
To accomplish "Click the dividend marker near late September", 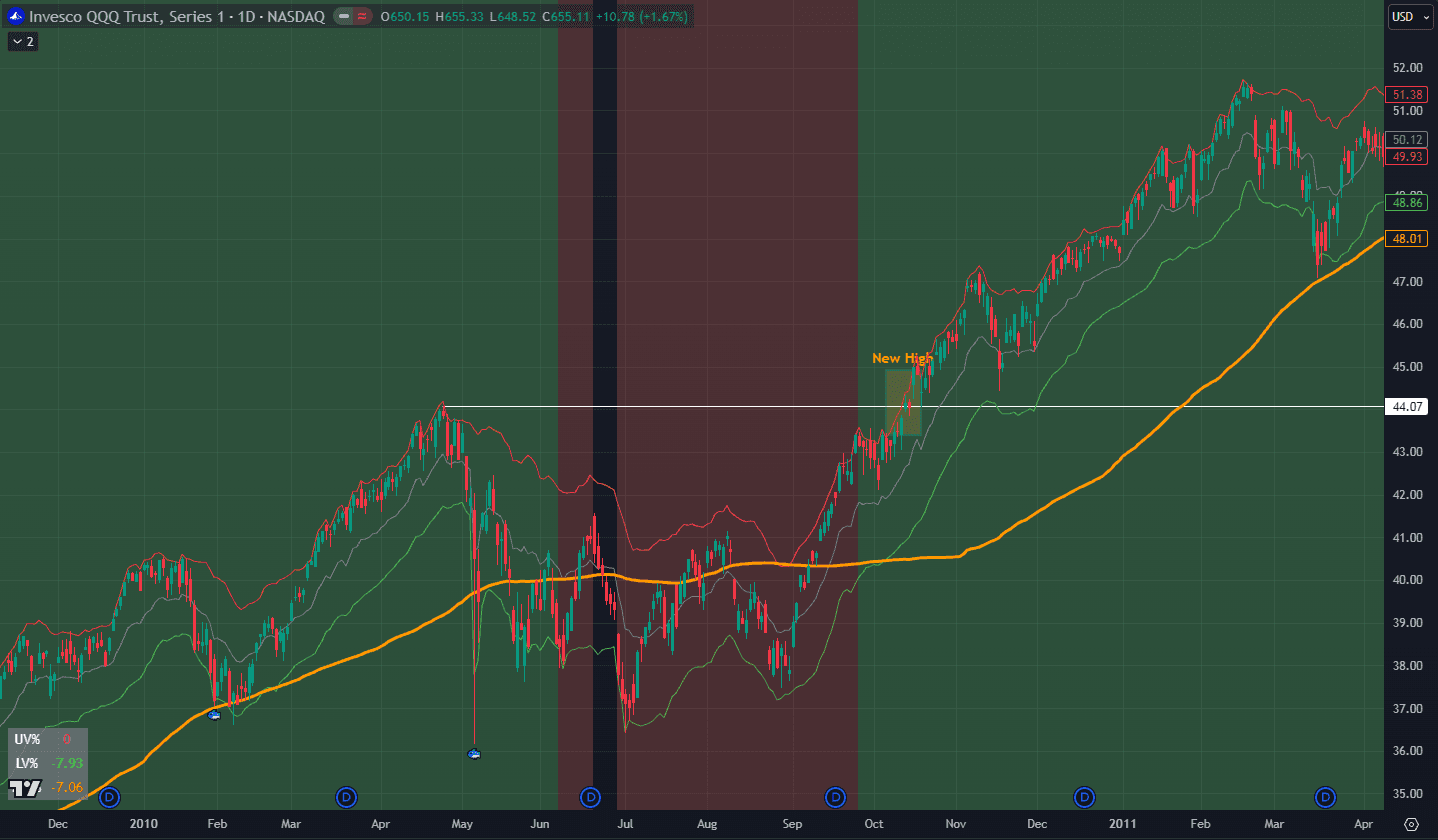I will (835, 797).
